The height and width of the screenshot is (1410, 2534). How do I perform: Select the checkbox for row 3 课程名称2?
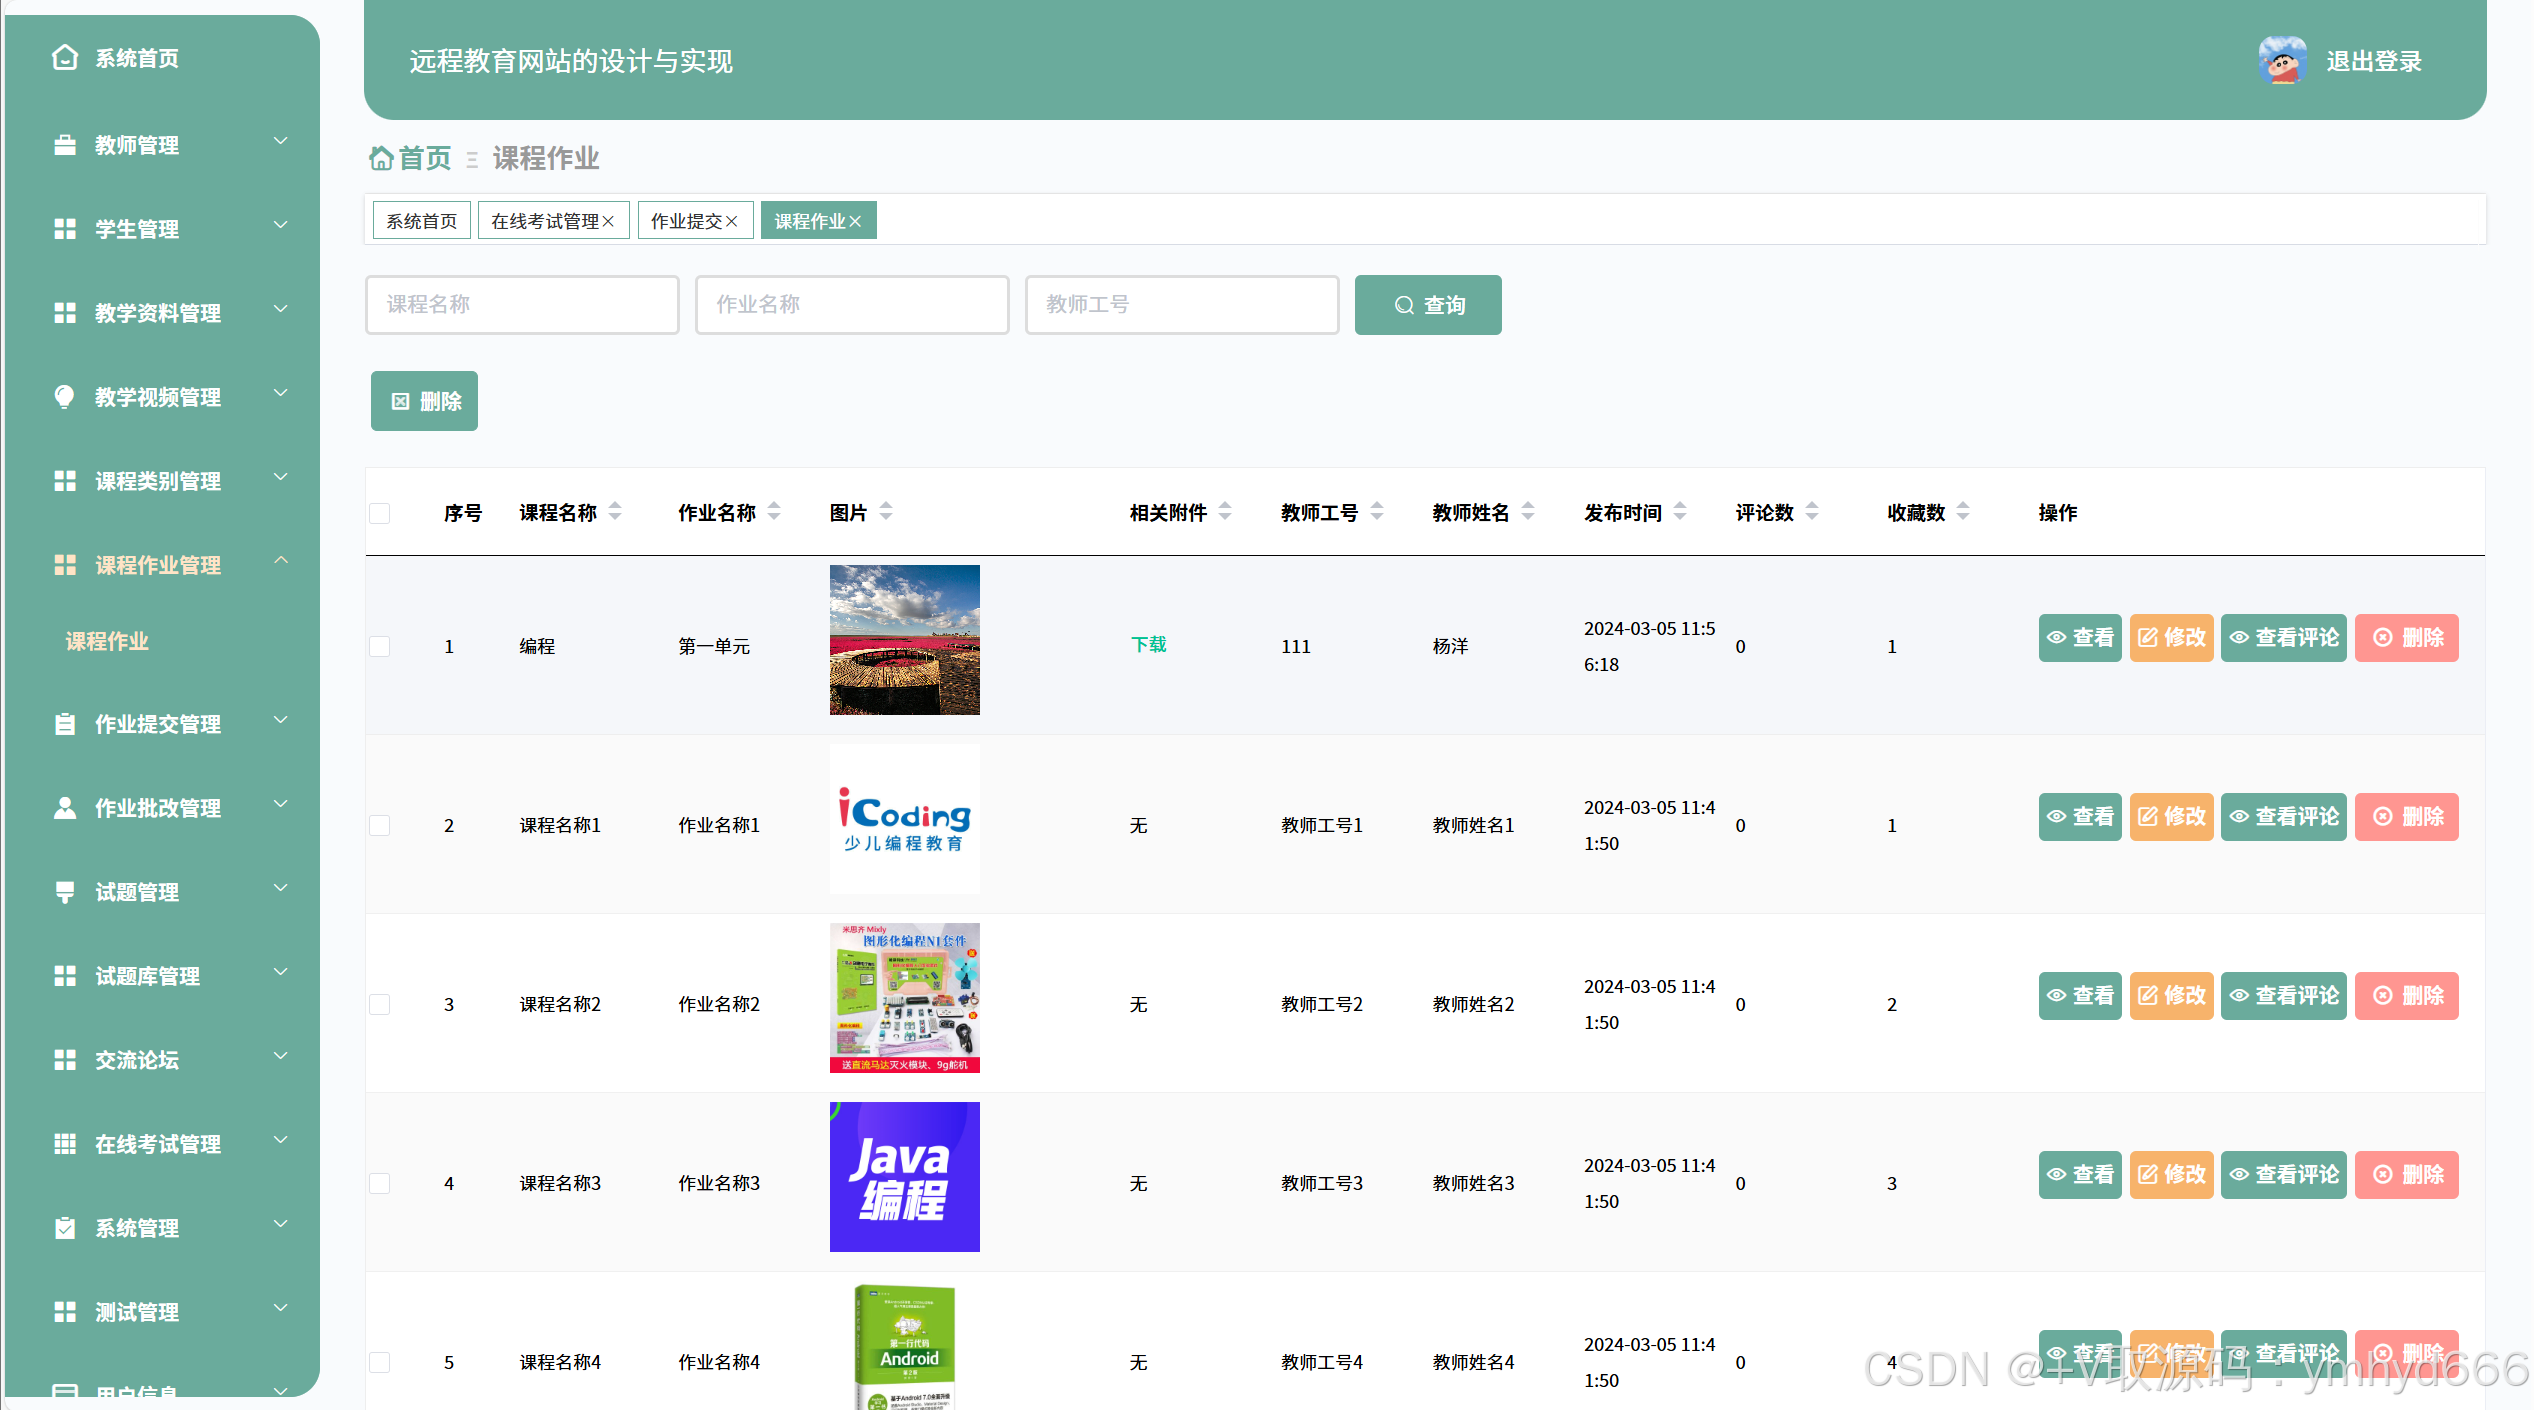click(x=380, y=1005)
